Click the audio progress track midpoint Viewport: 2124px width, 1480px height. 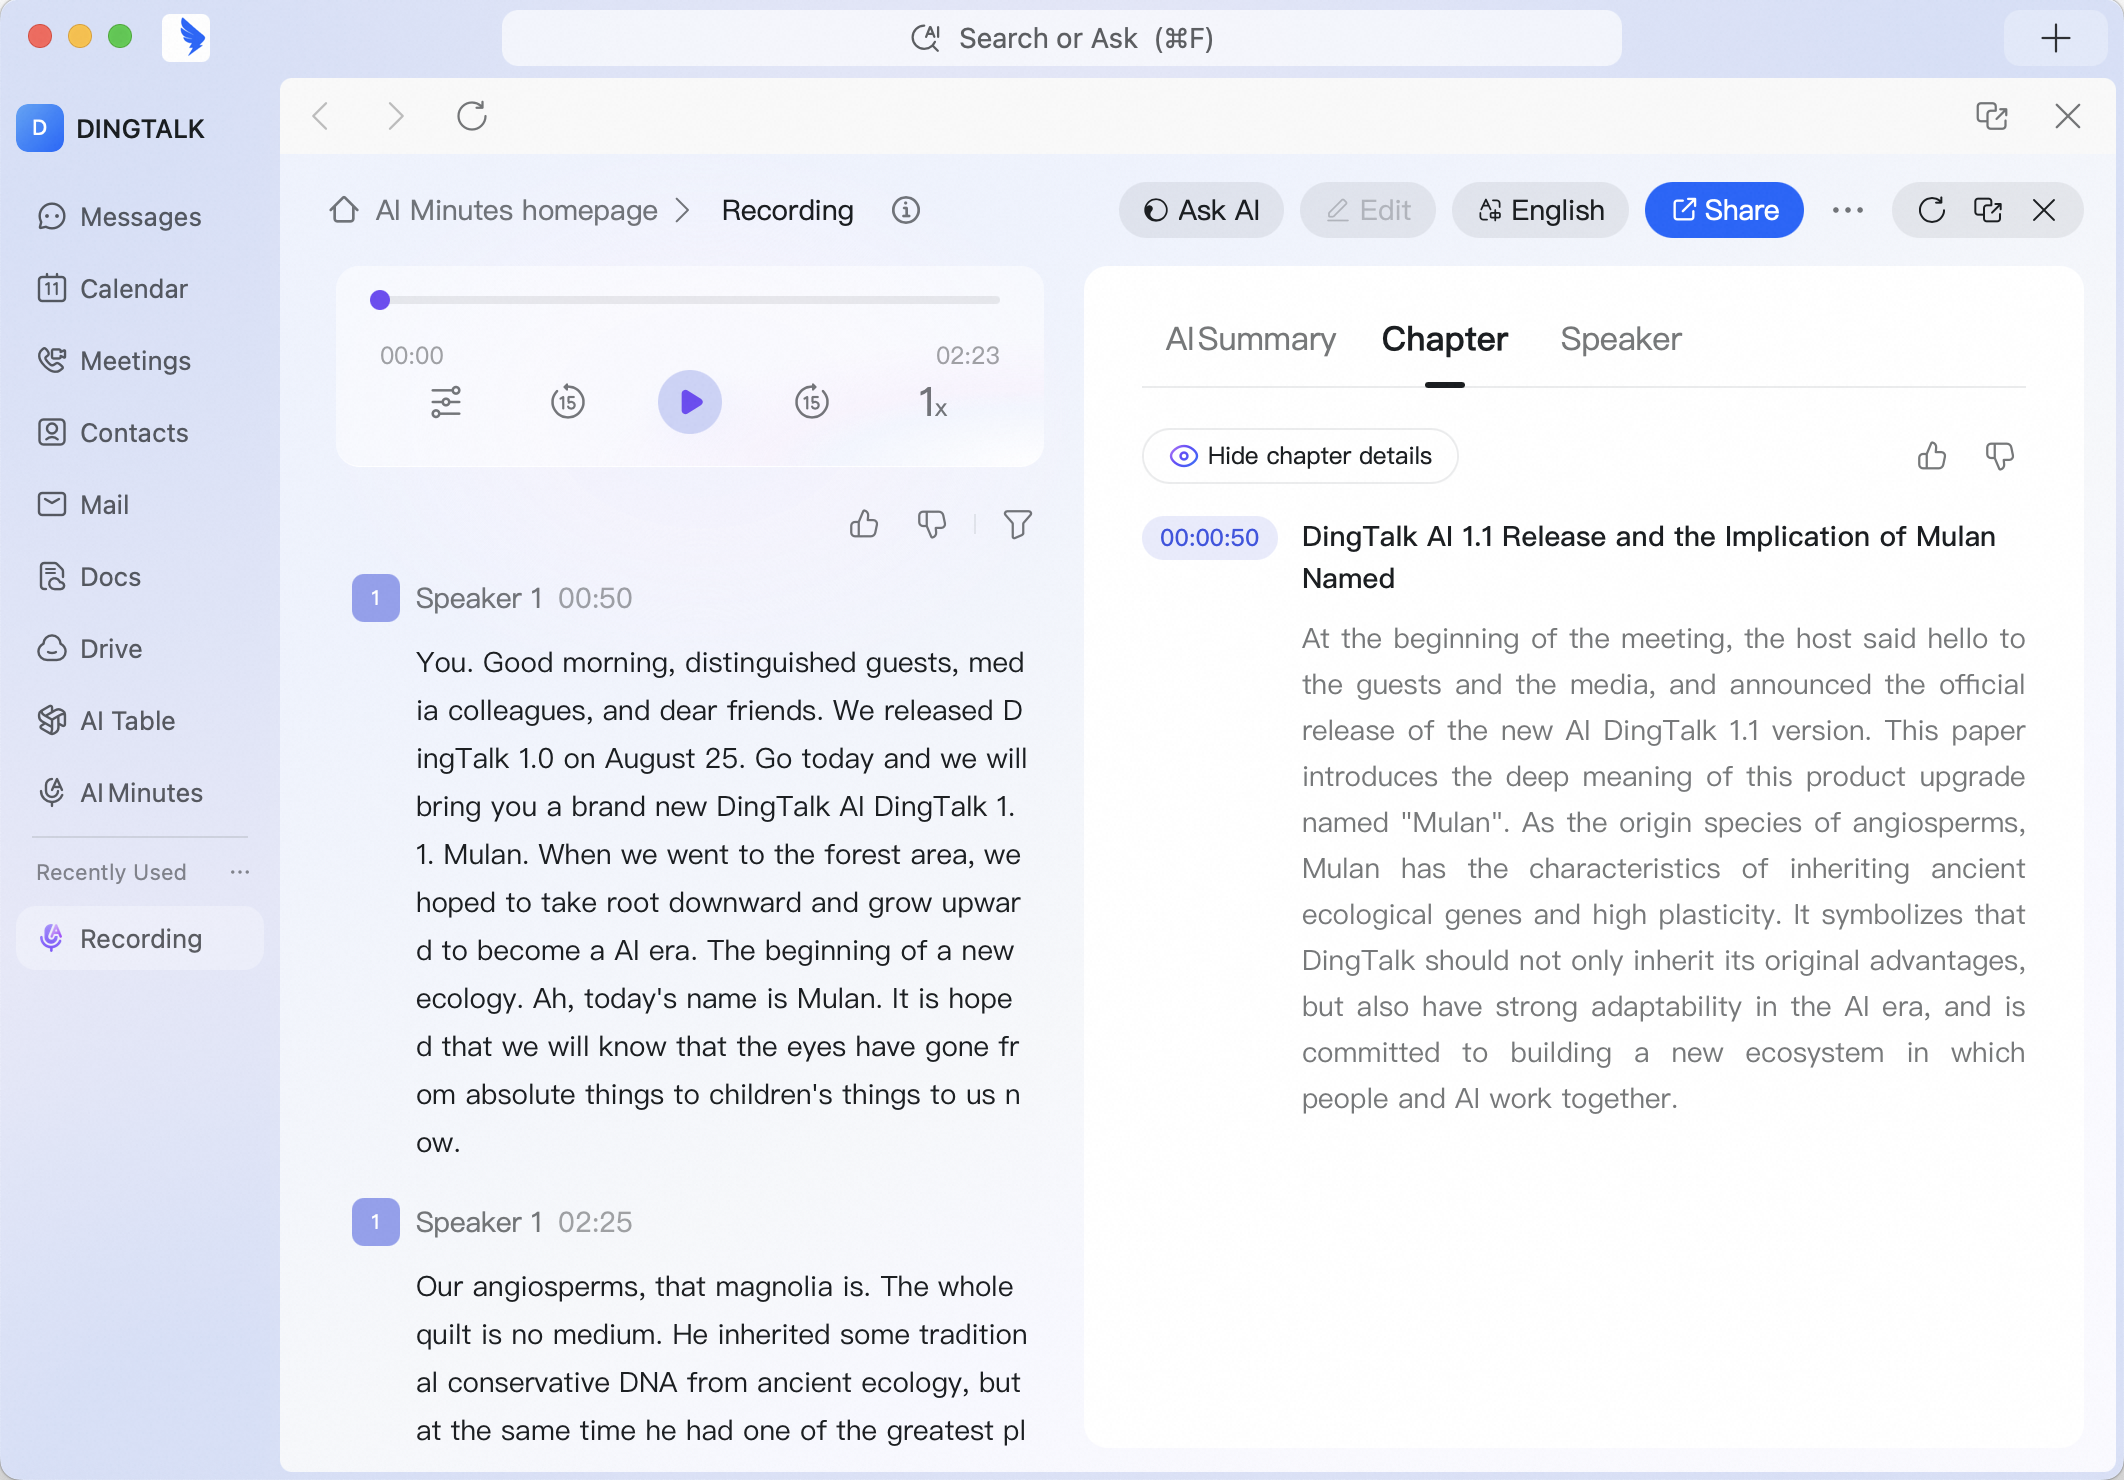click(x=690, y=300)
